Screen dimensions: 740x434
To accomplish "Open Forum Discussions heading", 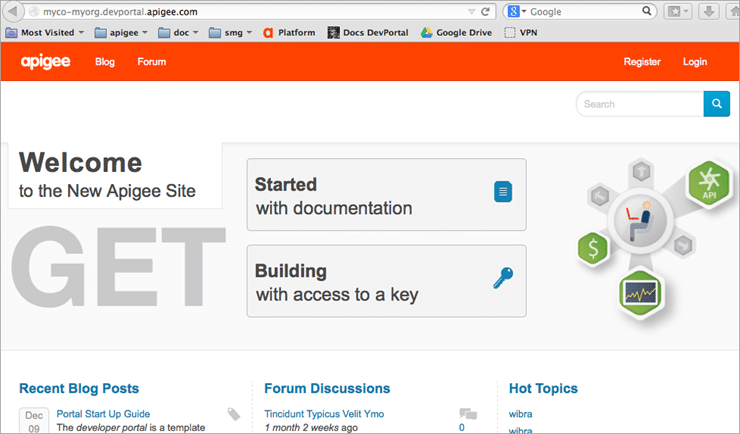I will tap(327, 388).
